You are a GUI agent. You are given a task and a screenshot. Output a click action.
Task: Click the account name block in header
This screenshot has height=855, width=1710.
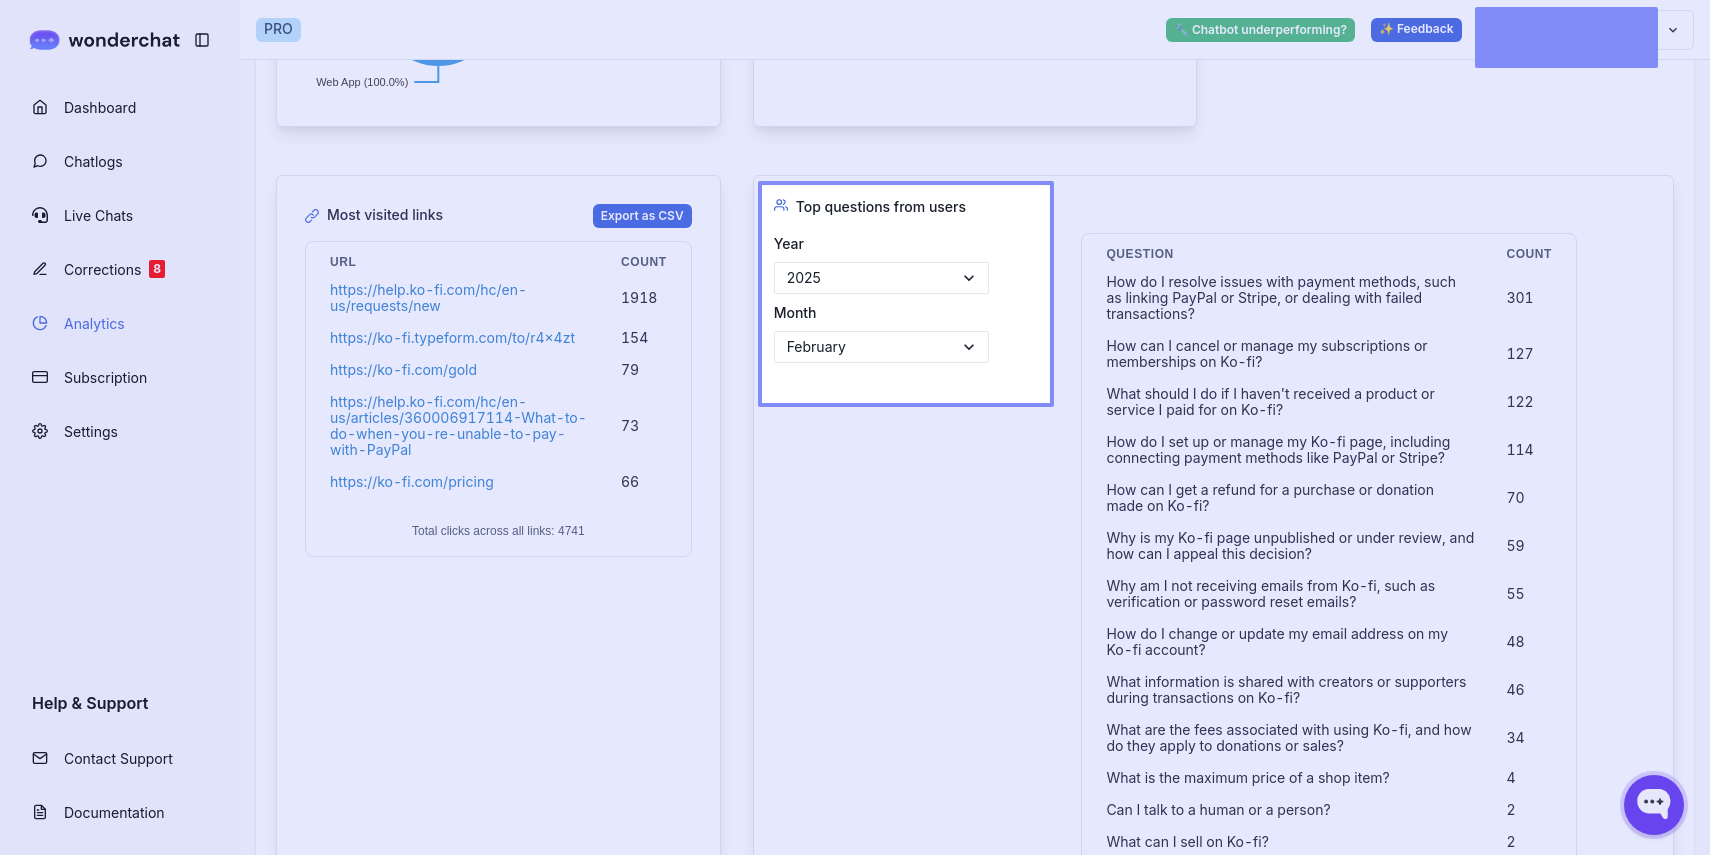click(1566, 37)
